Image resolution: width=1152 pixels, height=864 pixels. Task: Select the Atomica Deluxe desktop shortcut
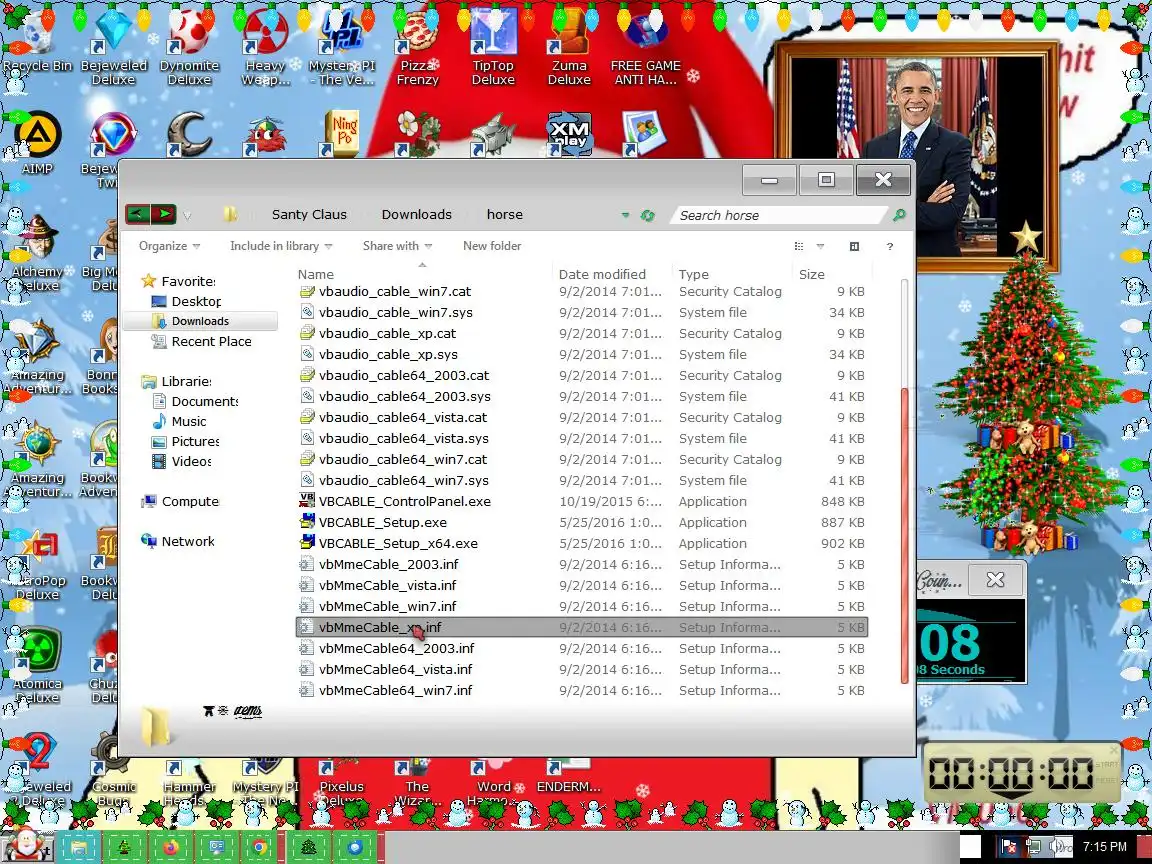(37, 665)
